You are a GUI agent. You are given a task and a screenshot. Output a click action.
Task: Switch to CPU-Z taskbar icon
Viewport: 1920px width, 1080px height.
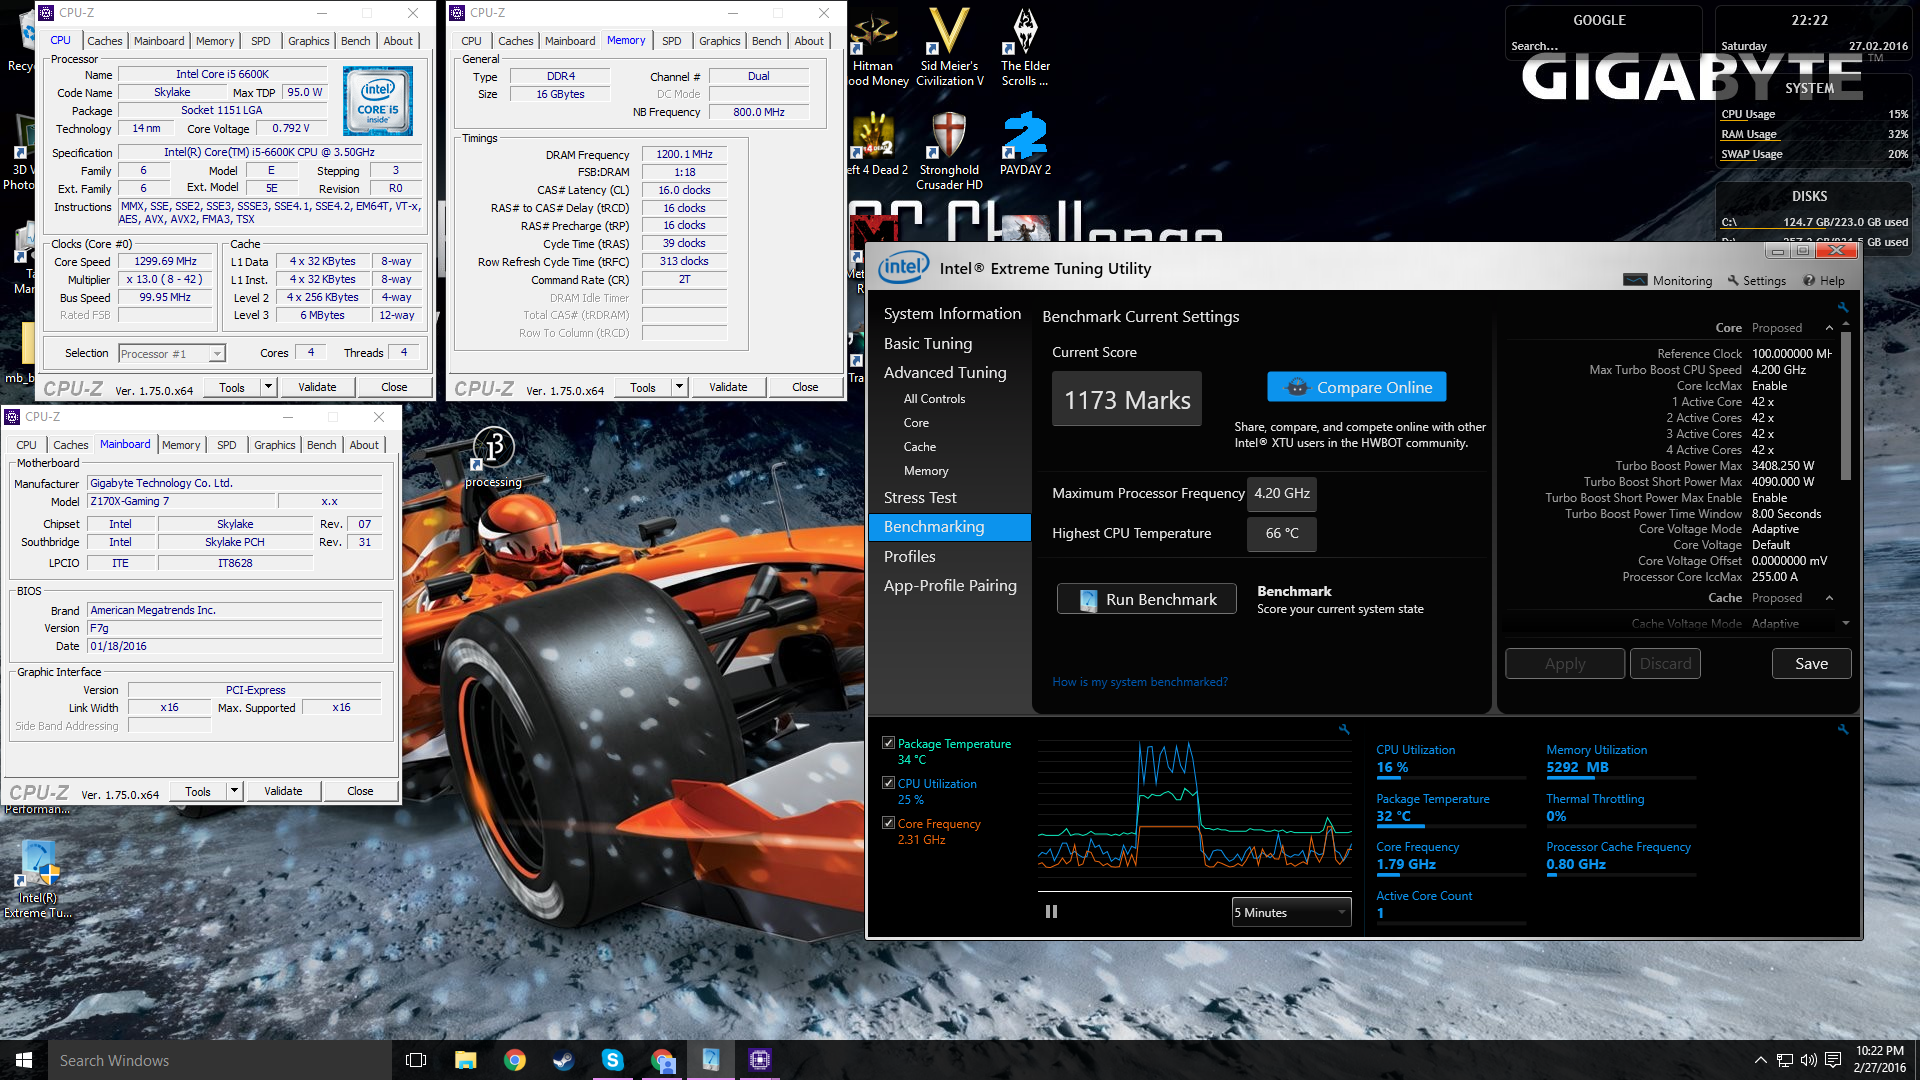click(x=760, y=1060)
